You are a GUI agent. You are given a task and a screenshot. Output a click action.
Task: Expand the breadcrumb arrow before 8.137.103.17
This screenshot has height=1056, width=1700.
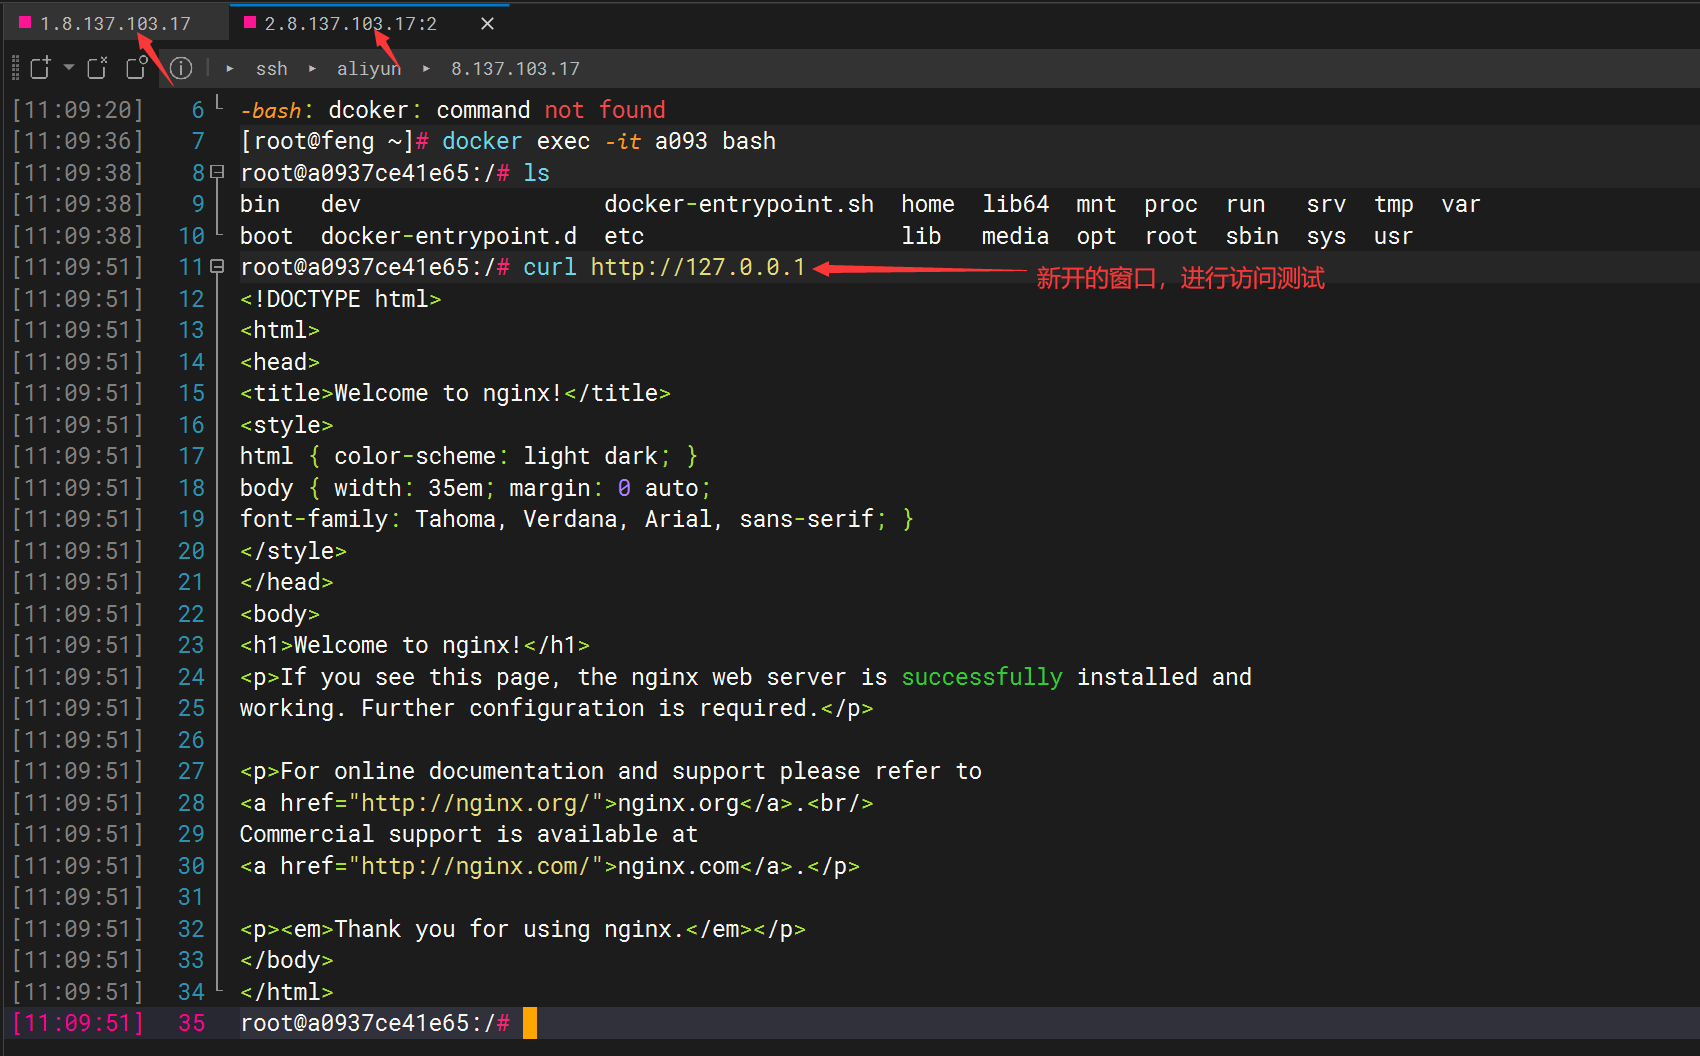(426, 69)
